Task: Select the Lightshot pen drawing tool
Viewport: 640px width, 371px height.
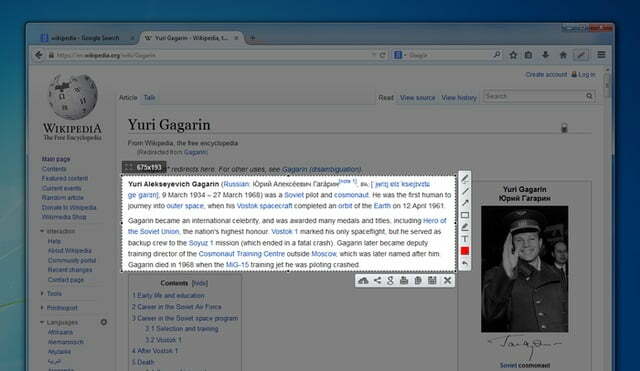Action: (464, 179)
